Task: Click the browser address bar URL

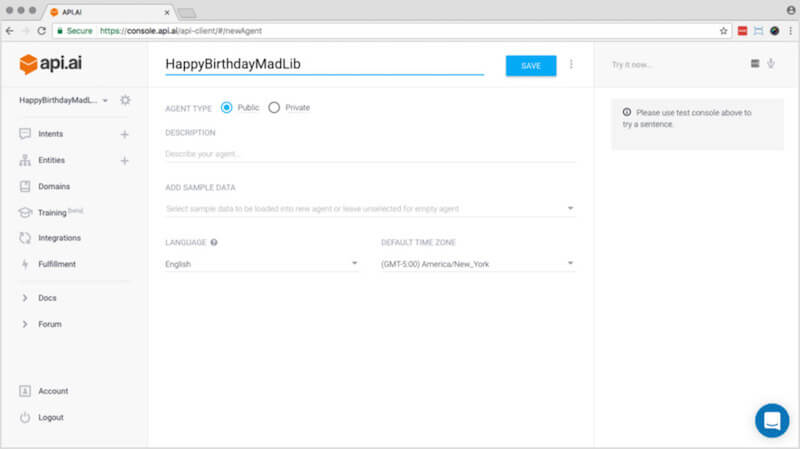Action: coord(181,31)
